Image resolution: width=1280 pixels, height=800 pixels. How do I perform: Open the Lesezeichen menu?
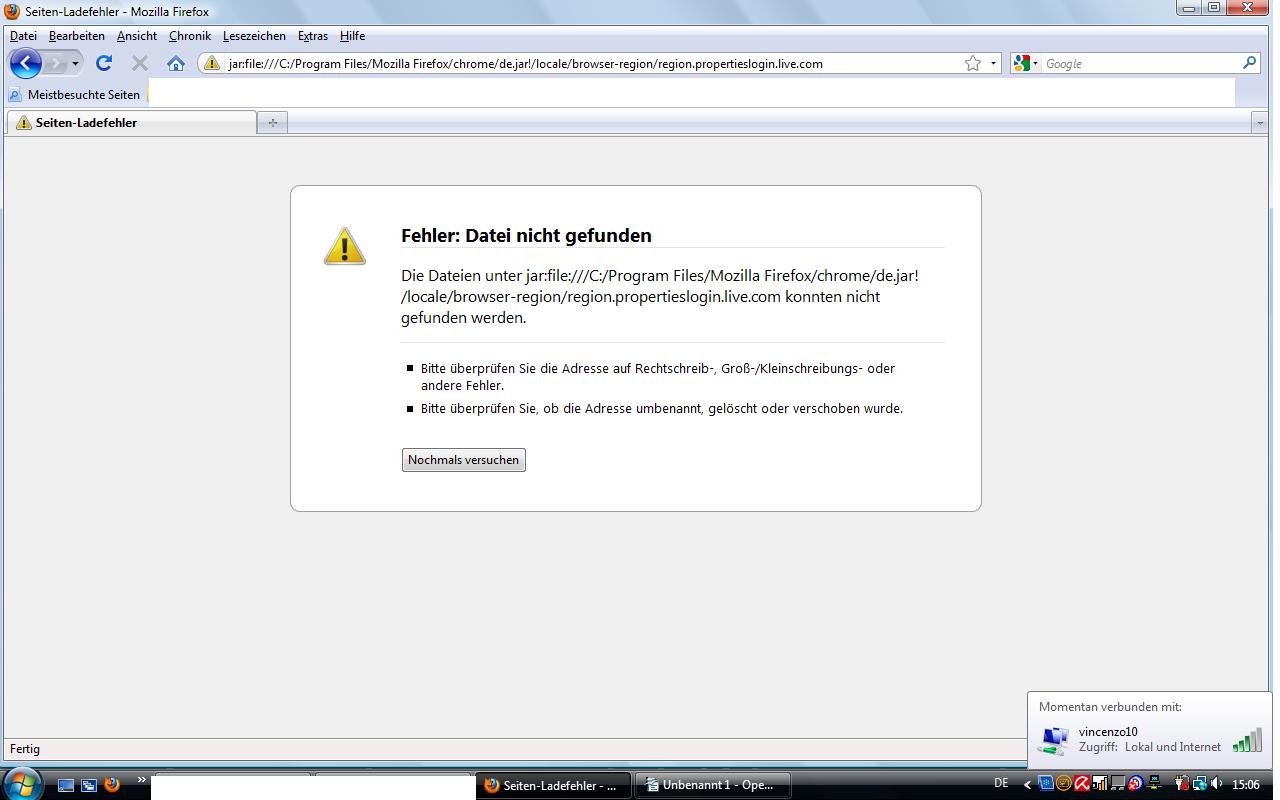pyautogui.click(x=254, y=36)
